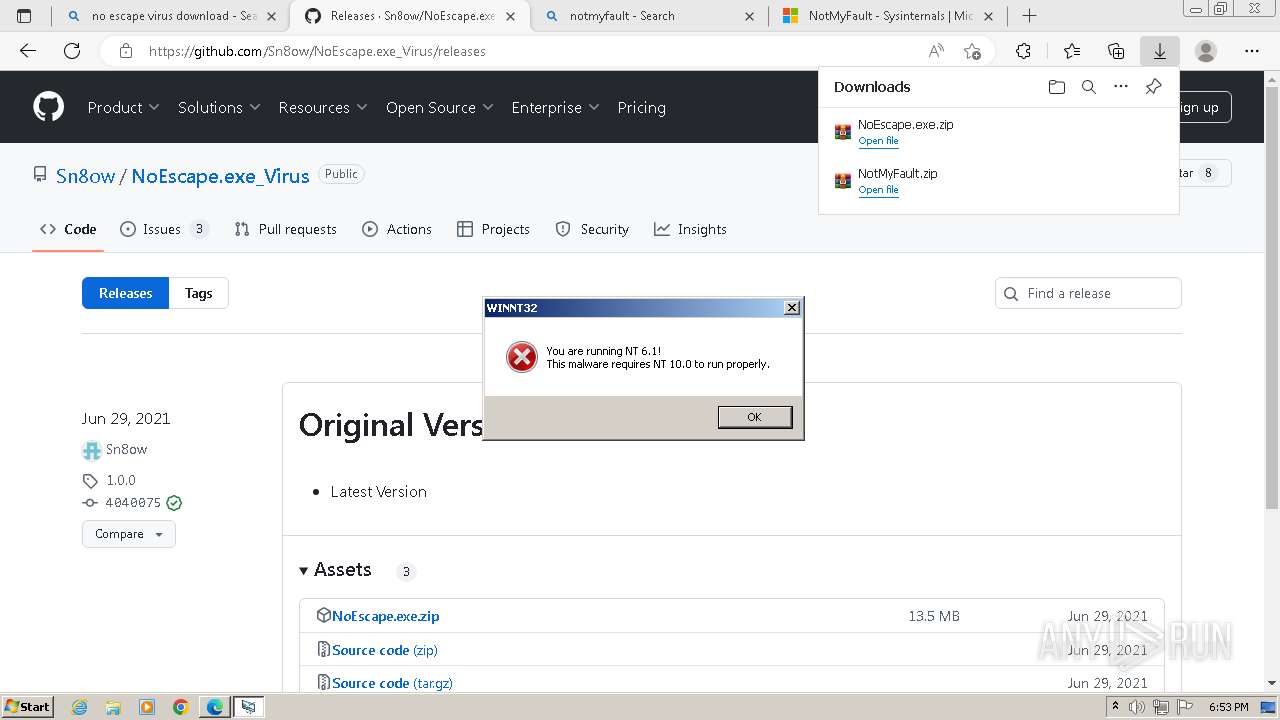The width and height of the screenshot is (1280, 720).
Task: Go back with the browser back arrow
Action: (x=28, y=51)
